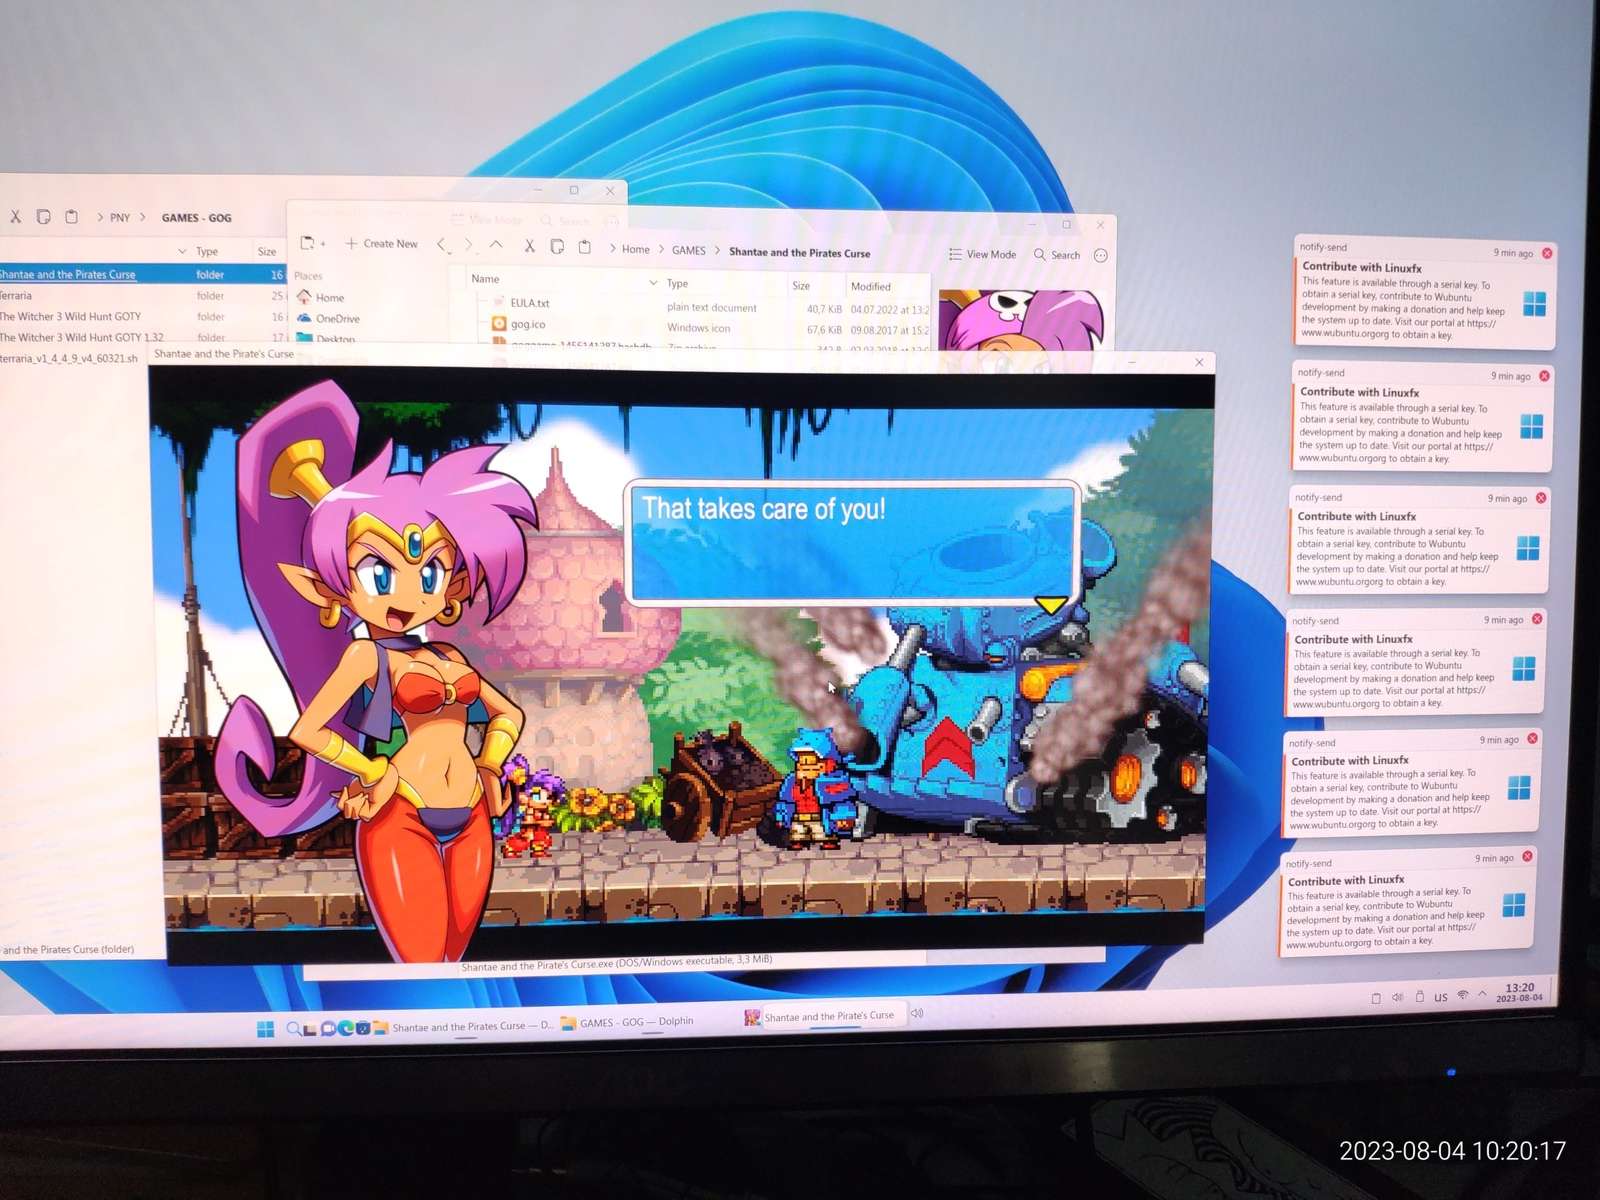Click the USB device icon in tray
The image size is (1600, 1200).
click(x=1419, y=996)
